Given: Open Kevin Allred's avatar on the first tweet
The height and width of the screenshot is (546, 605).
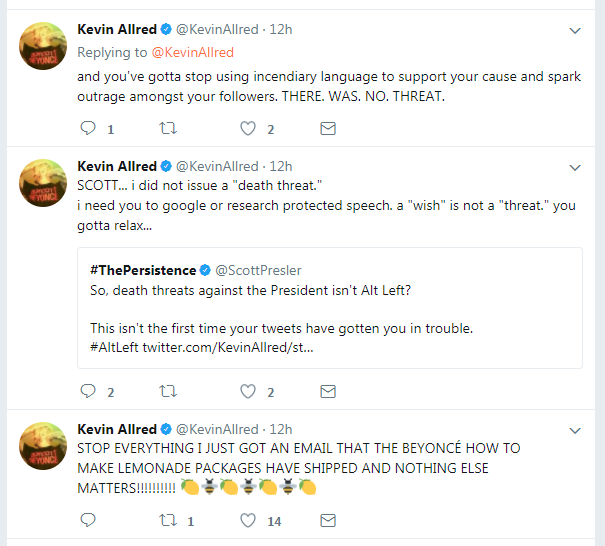Looking at the screenshot, I should (x=43, y=46).
